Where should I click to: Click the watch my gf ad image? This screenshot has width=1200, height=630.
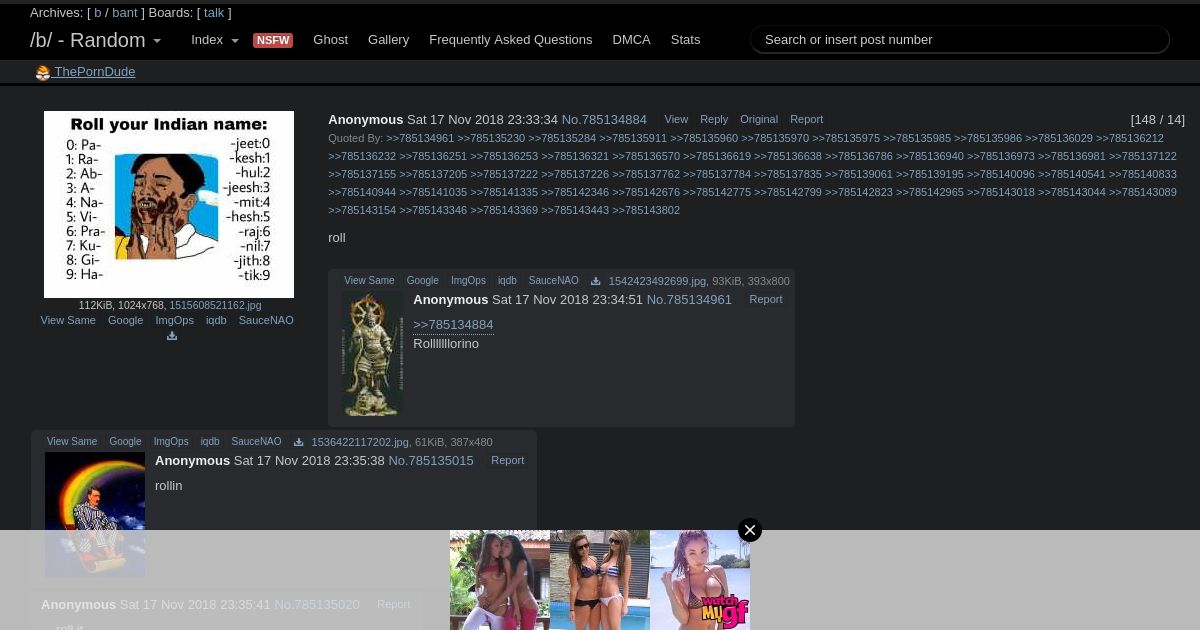700,580
